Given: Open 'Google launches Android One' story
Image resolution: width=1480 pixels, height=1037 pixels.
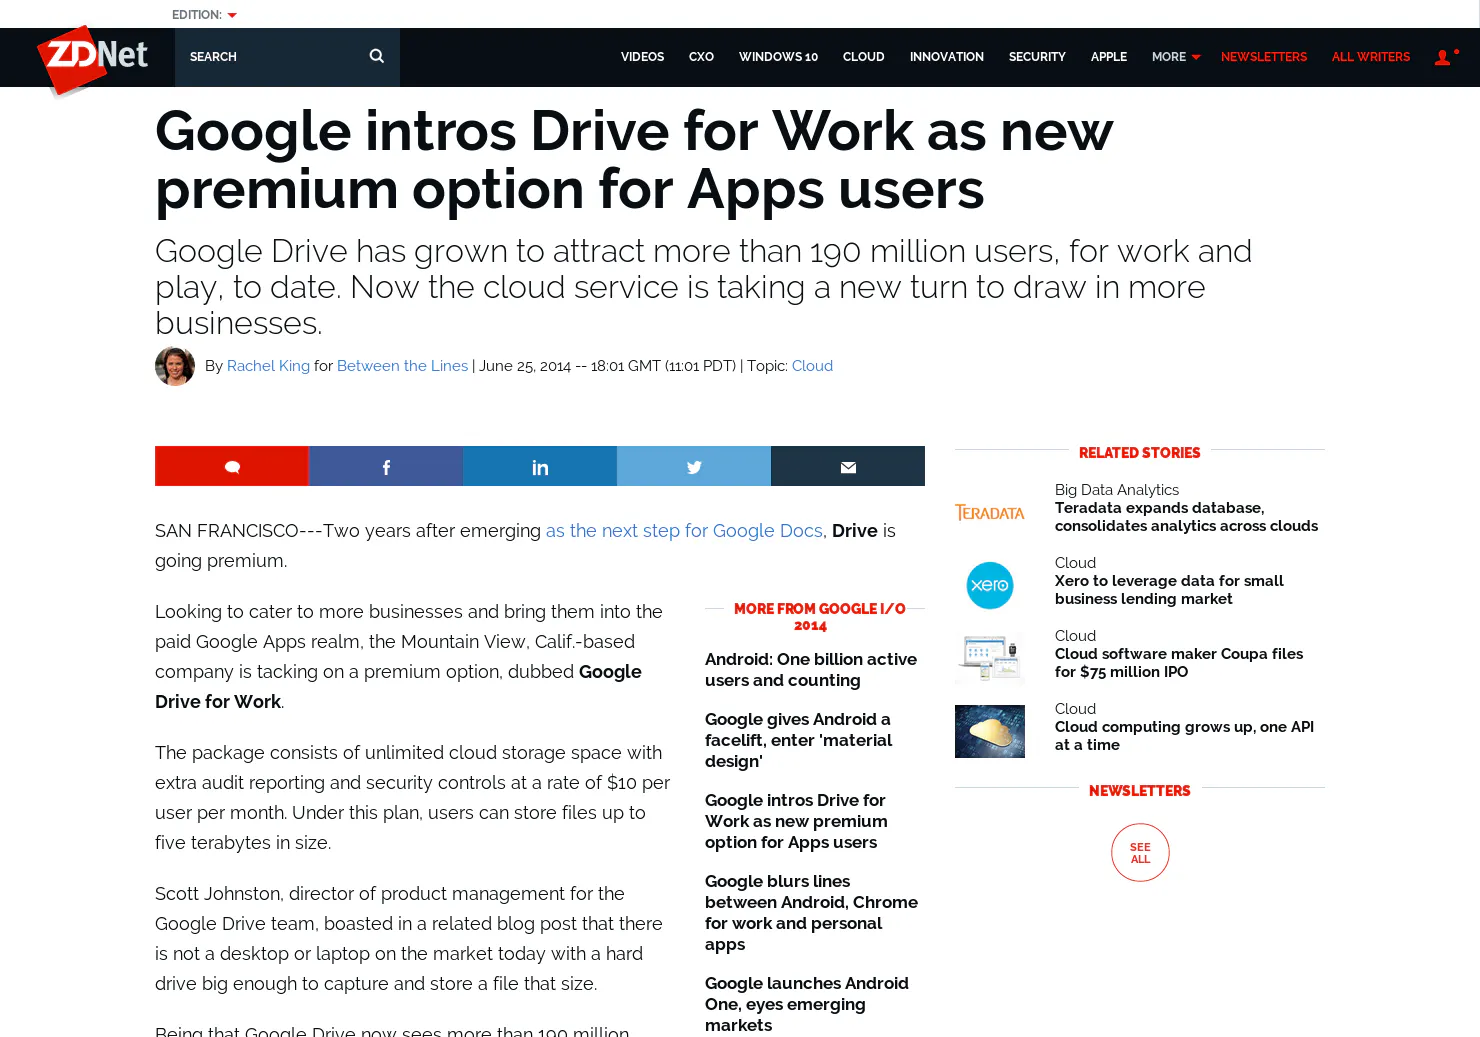Looking at the screenshot, I should click(x=807, y=1004).
